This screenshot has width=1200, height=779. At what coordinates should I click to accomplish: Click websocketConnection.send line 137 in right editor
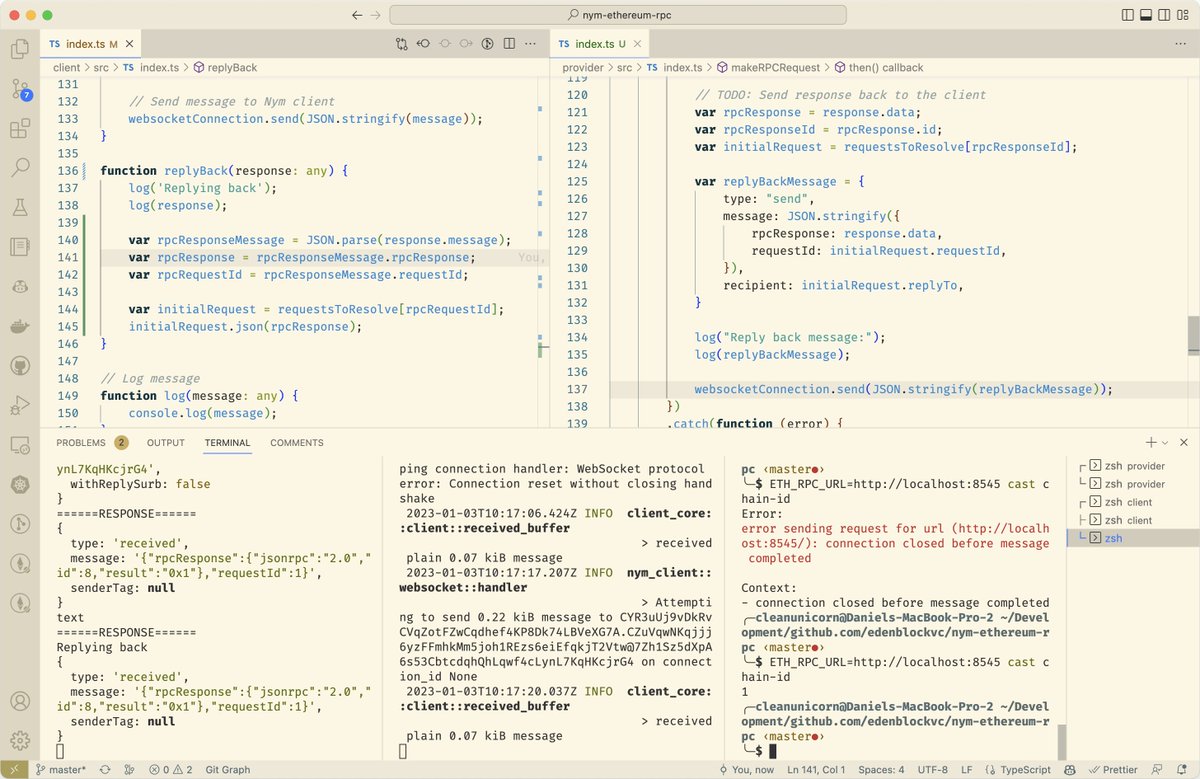point(904,389)
